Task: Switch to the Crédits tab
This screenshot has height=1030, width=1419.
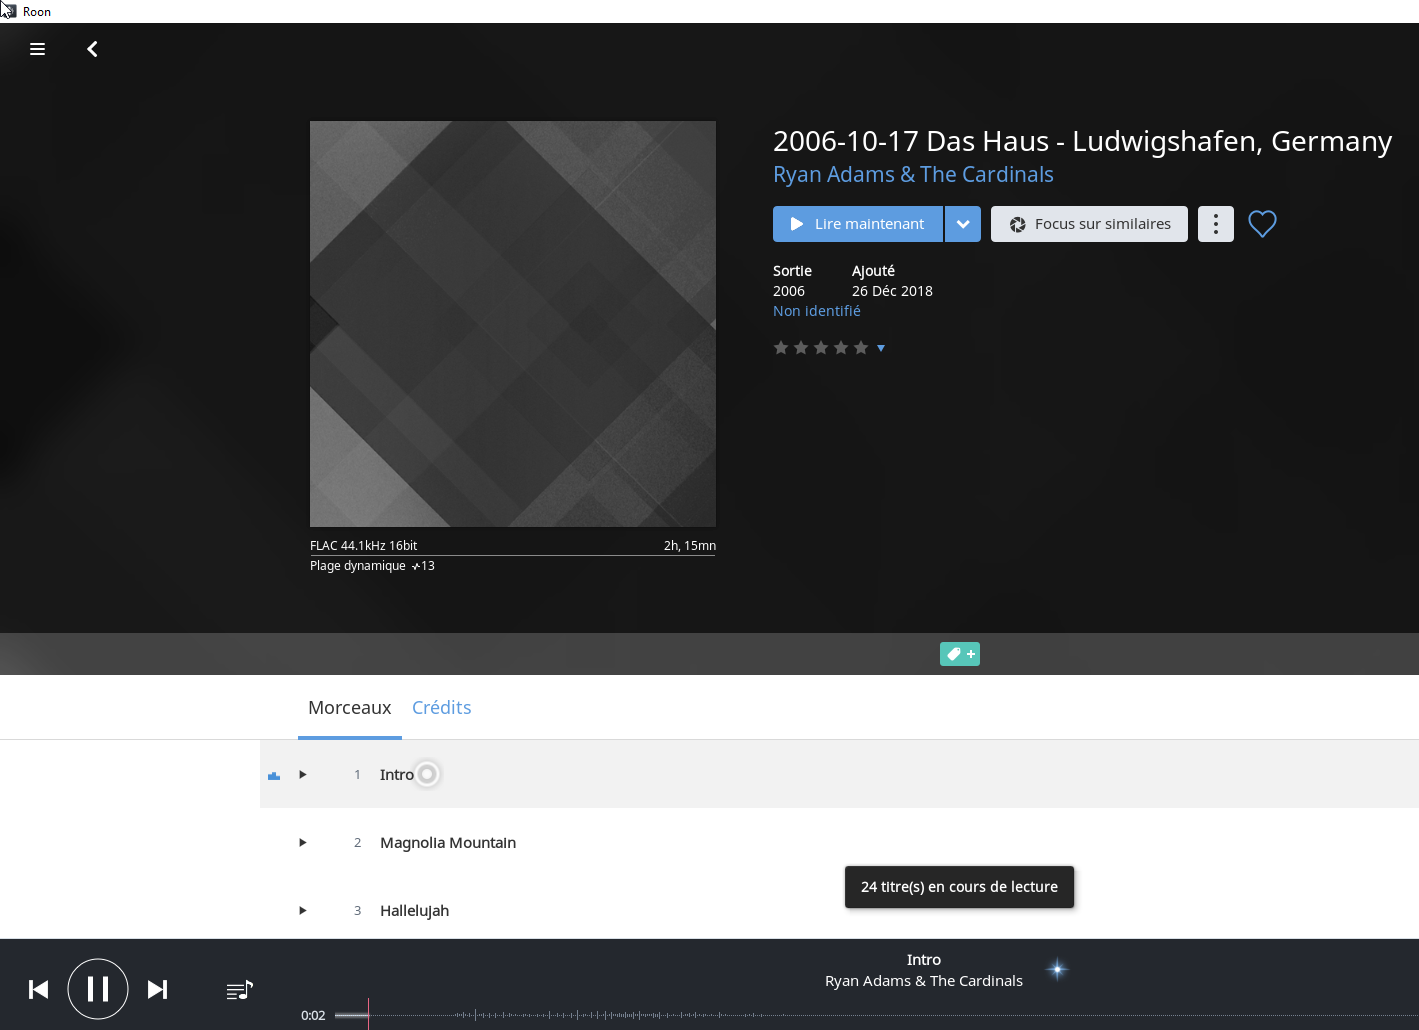Action: click(442, 708)
